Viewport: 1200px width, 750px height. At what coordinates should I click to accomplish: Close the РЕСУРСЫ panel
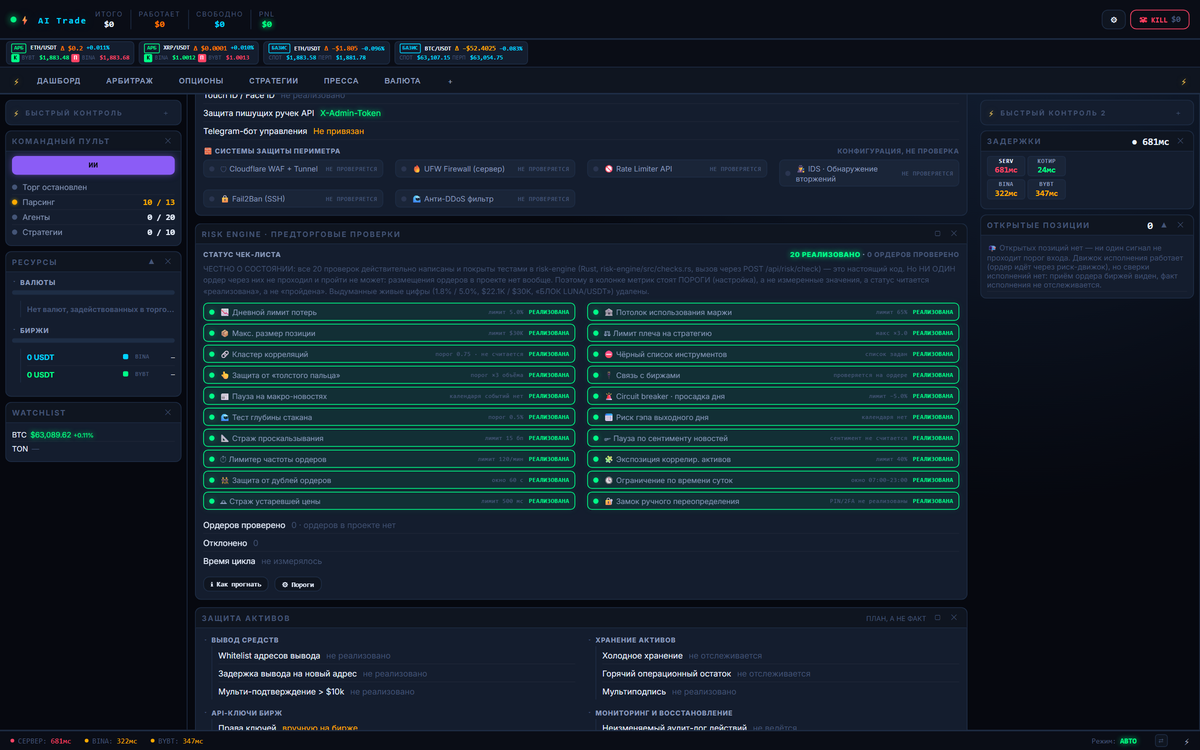tap(168, 262)
